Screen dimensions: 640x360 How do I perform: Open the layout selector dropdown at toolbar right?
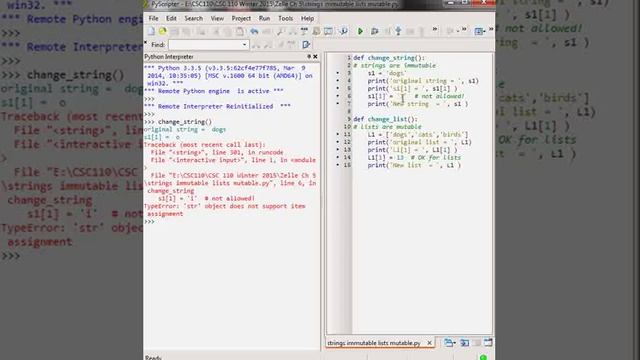pos(480,31)
